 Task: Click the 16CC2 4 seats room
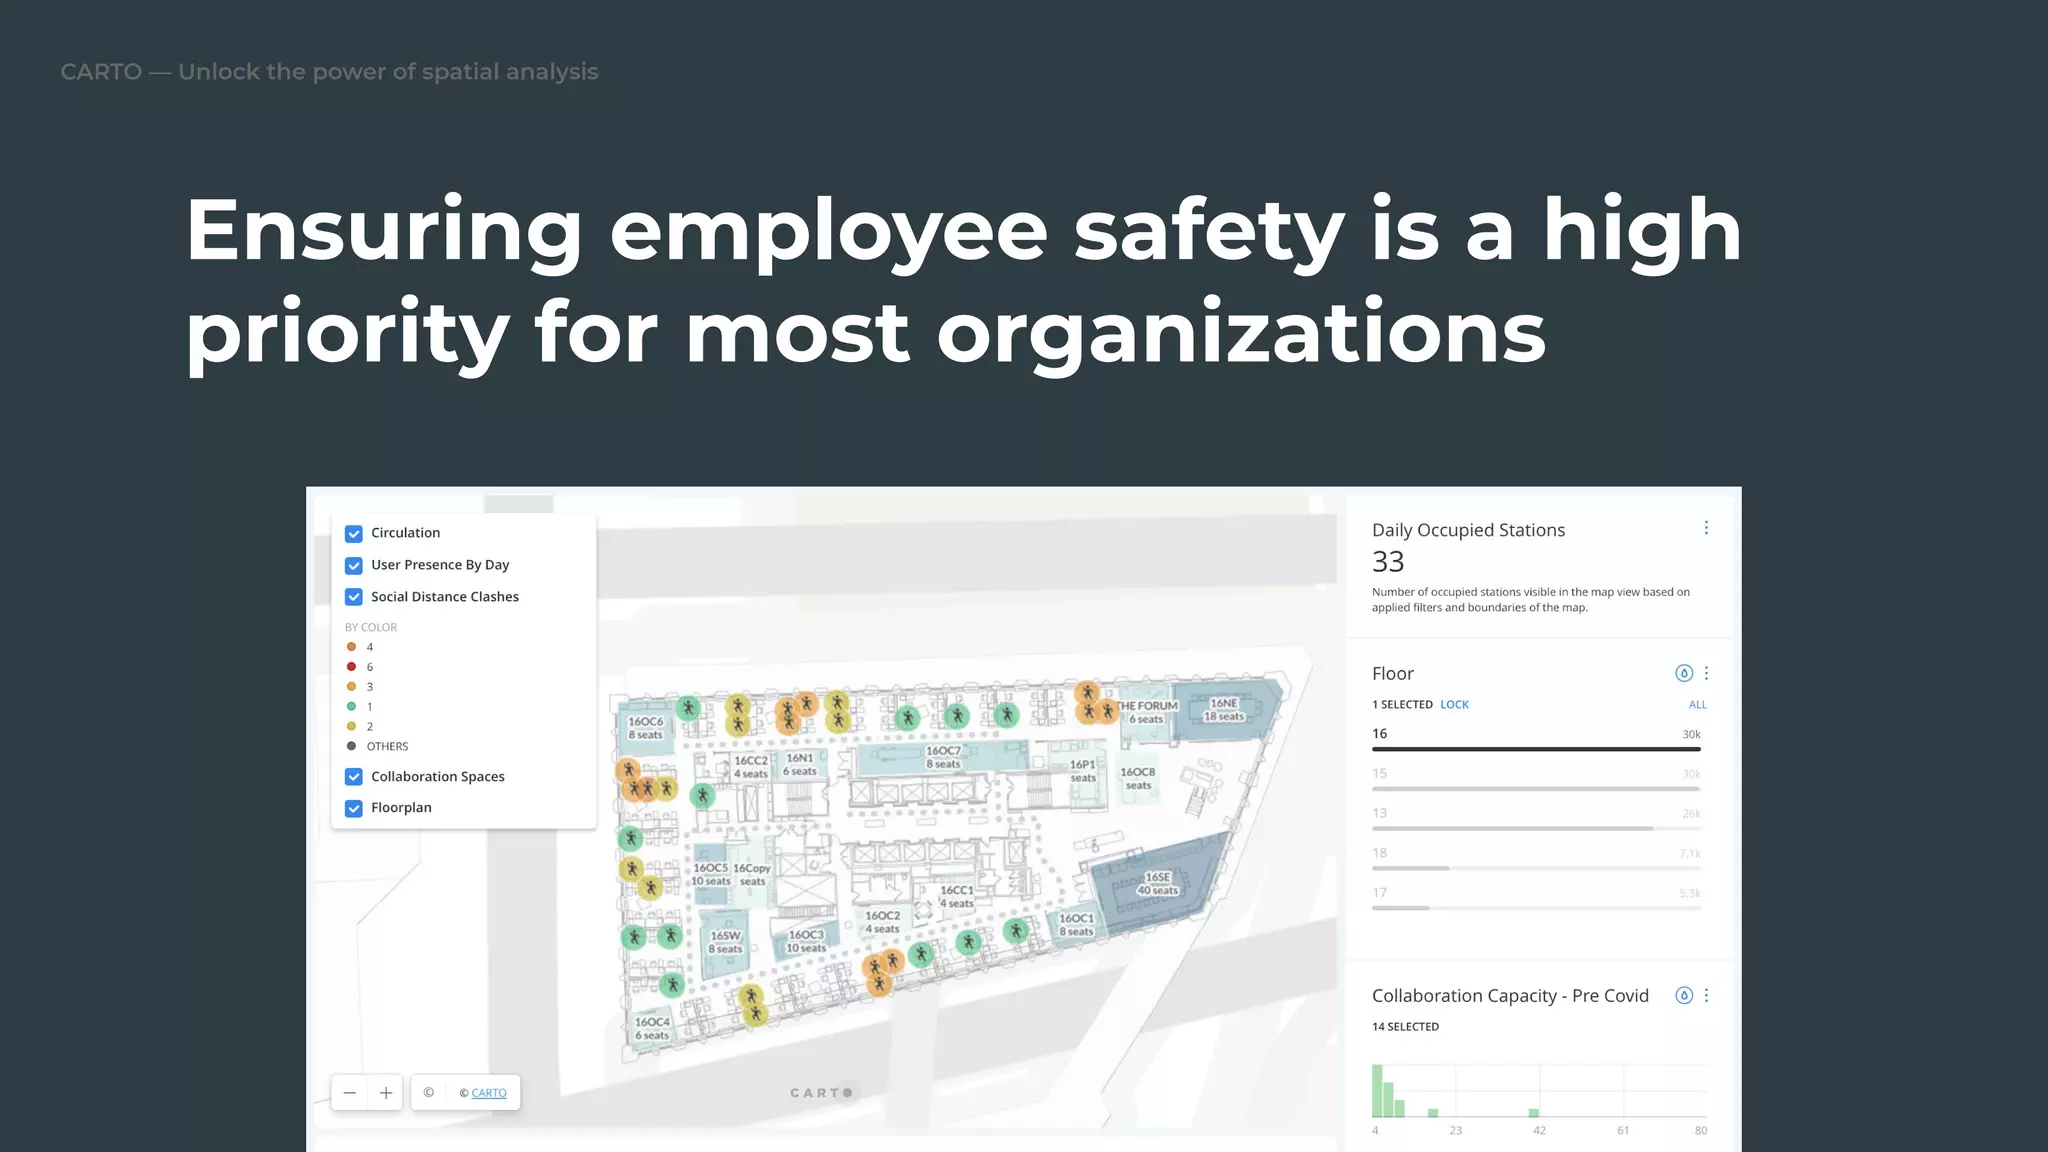(x=750, y=767)
